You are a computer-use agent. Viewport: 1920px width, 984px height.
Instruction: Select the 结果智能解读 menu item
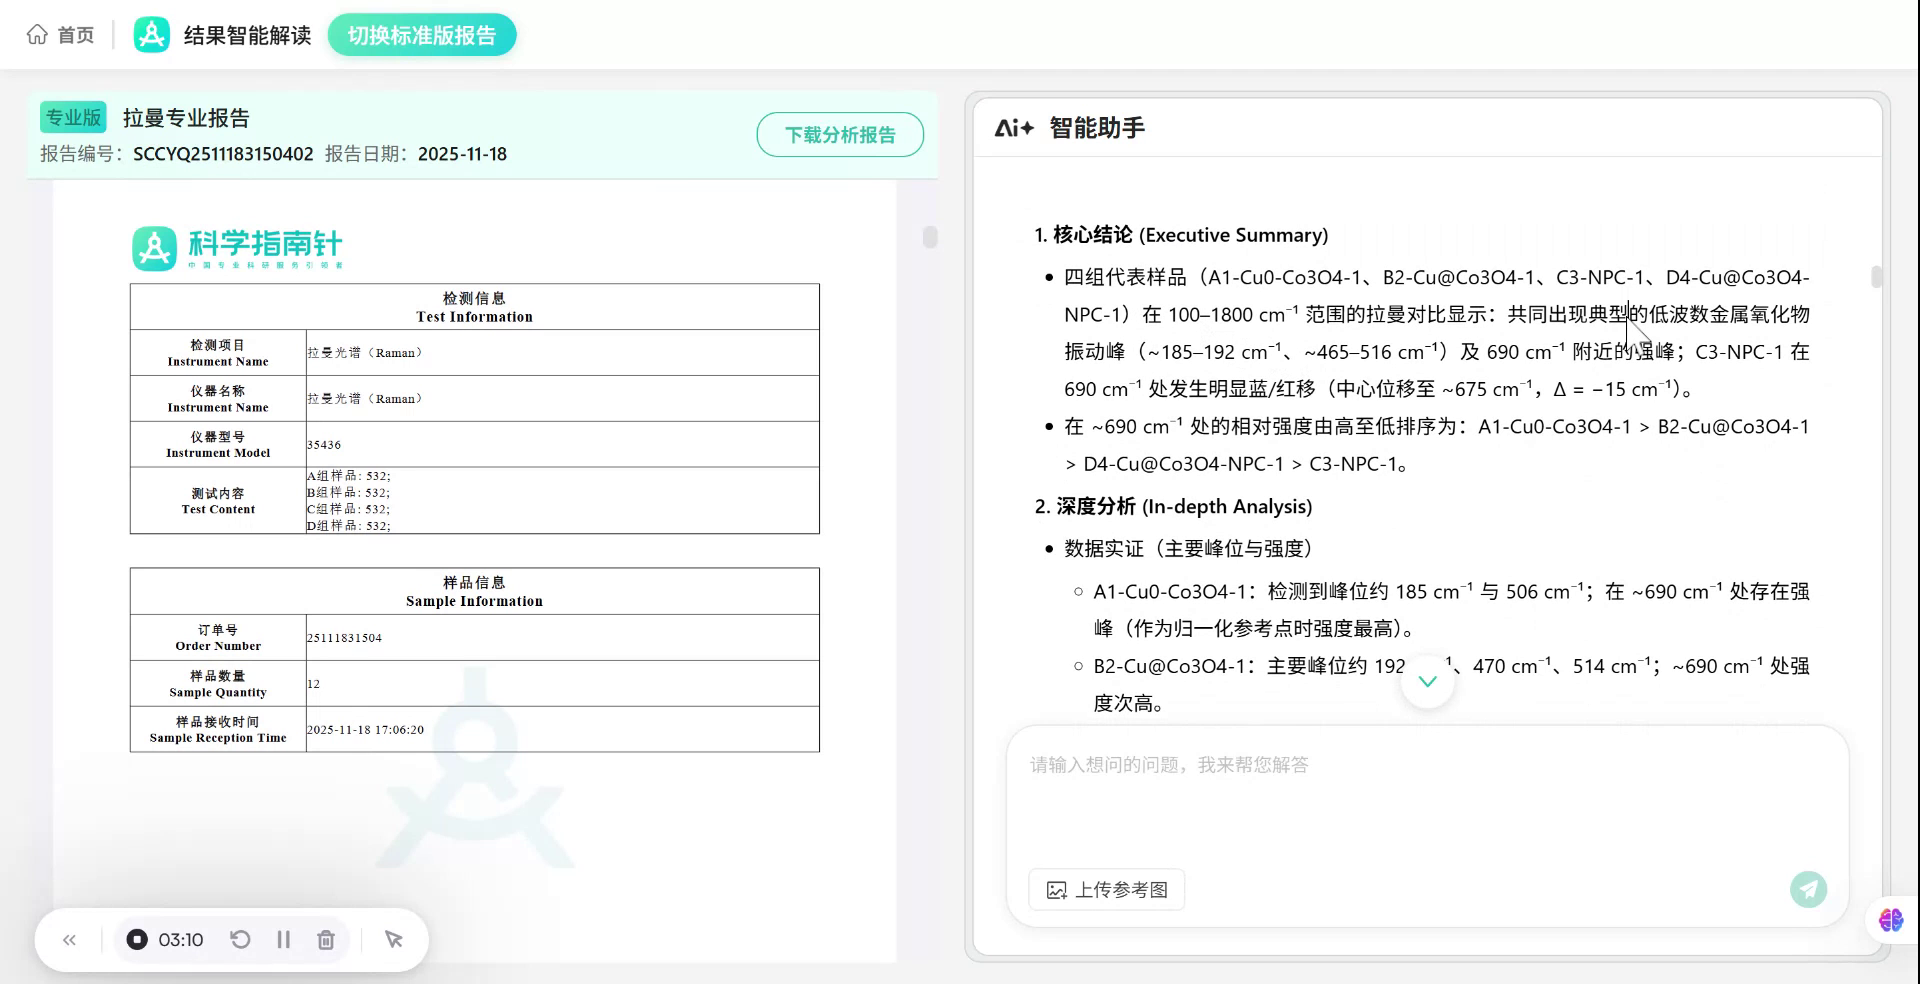246,33
